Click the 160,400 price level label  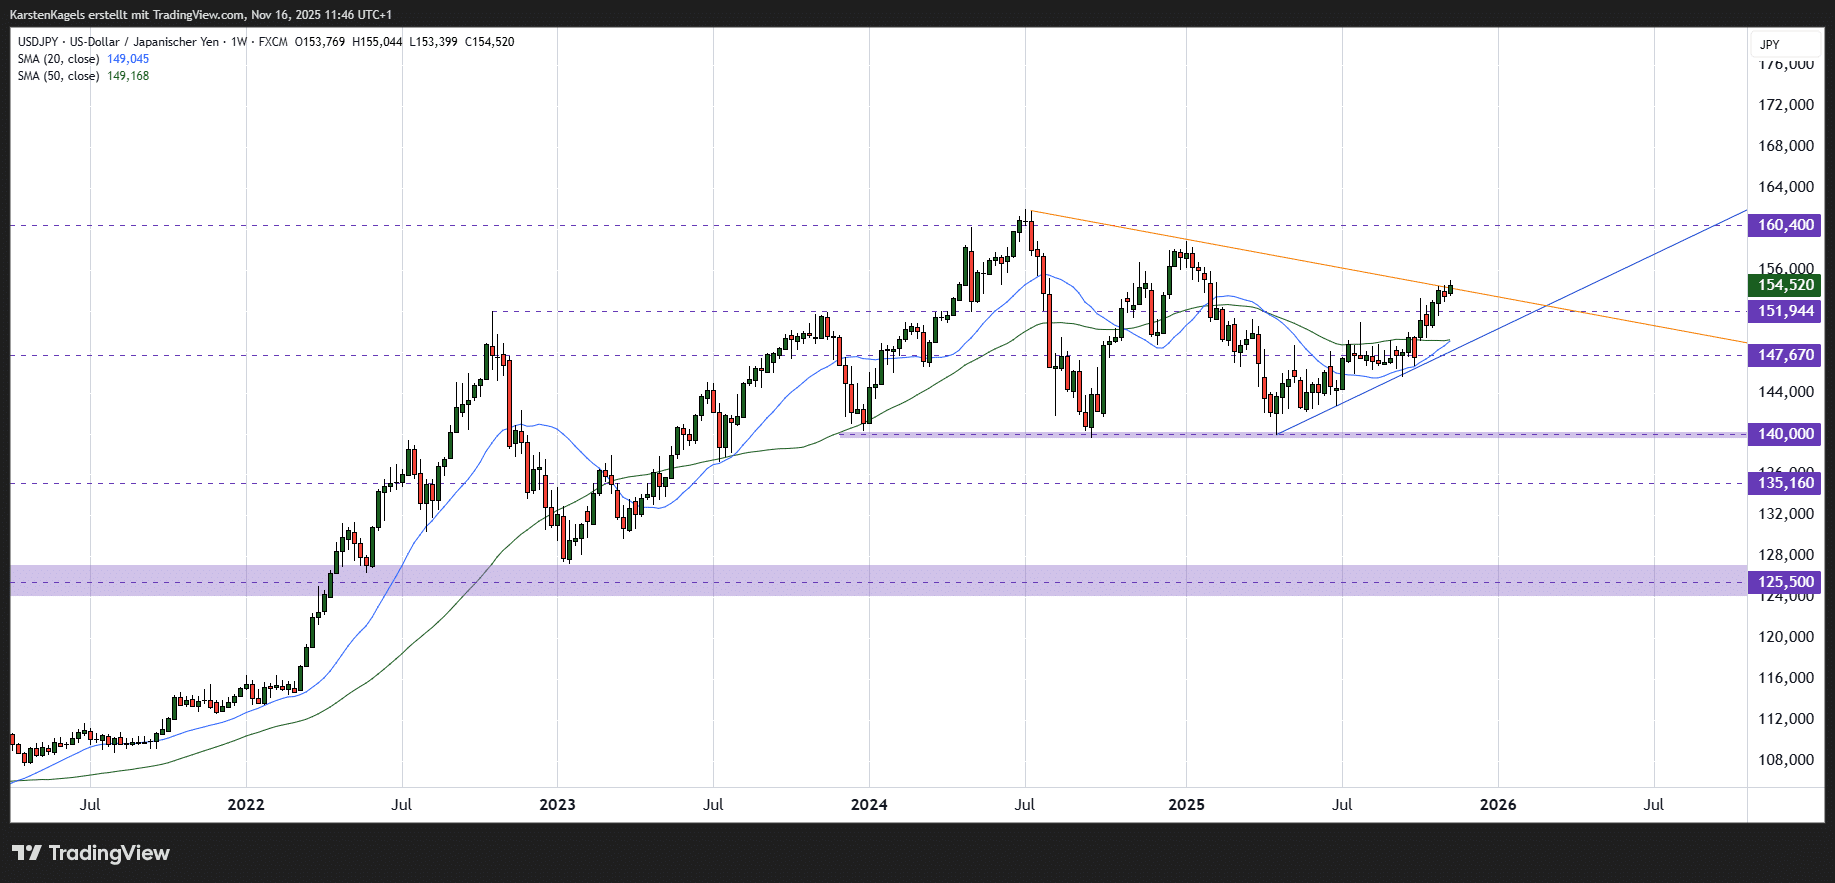click(1785, 225)
